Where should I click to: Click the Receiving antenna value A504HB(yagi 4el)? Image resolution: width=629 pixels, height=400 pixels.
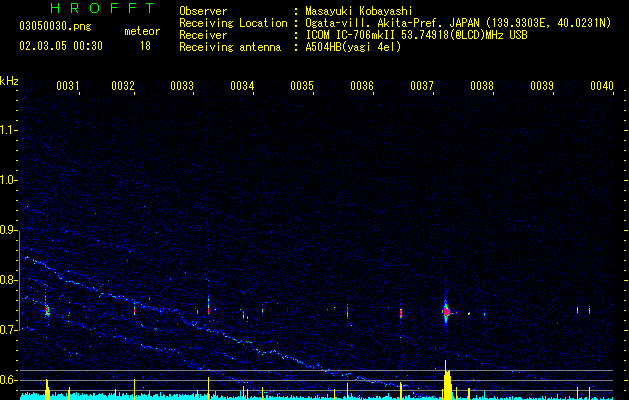click(x=353, y=47)
